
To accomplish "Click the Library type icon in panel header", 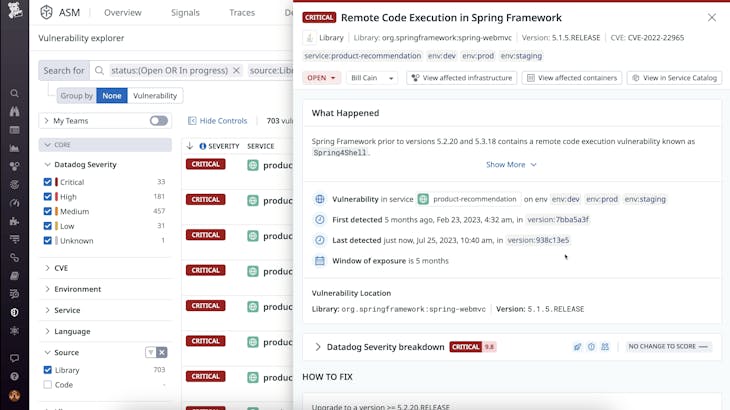I will [x=310, y=38].
